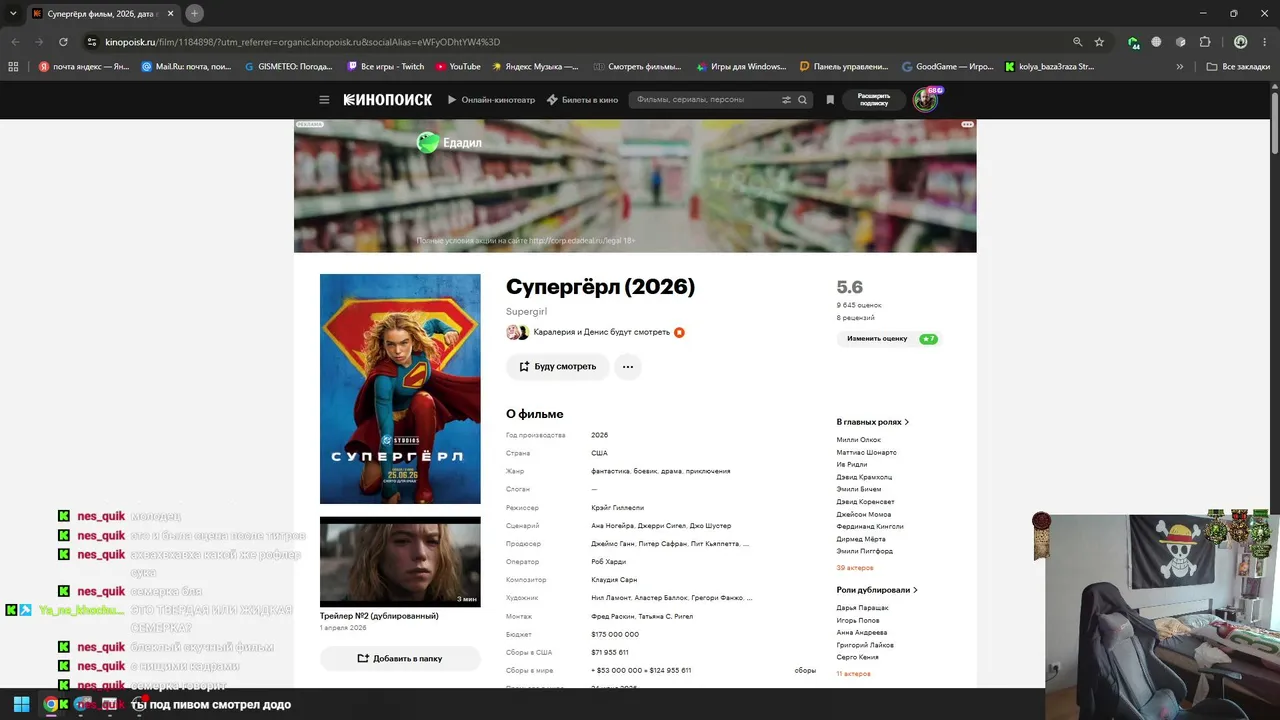Open Chrome profile avatar button
This screenshot has height=720, width=1280.
[1240, 42]
